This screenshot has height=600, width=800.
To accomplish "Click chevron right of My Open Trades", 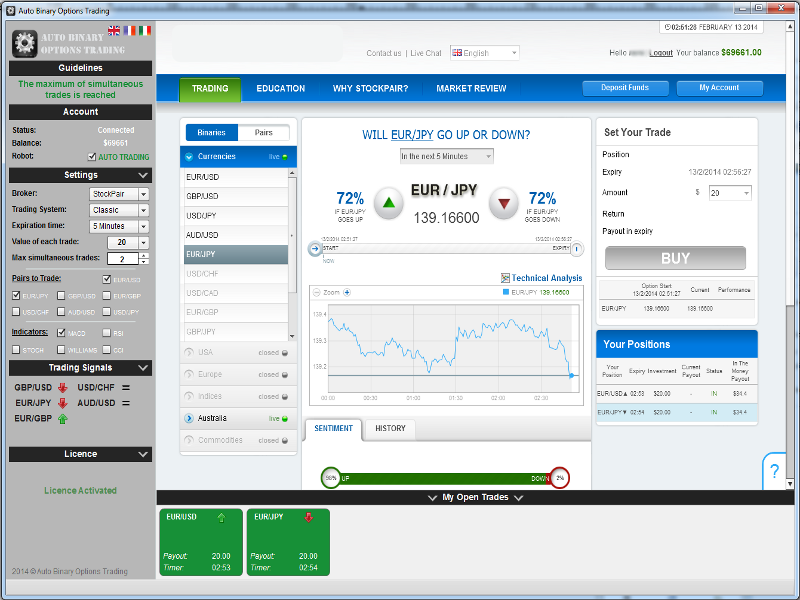I will point(519,497).
